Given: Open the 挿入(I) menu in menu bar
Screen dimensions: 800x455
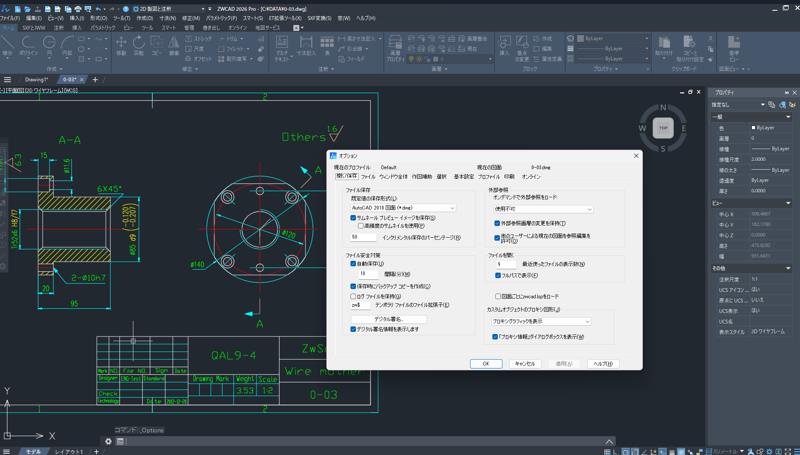Looking at the screenshot, I should pos(77,18).
